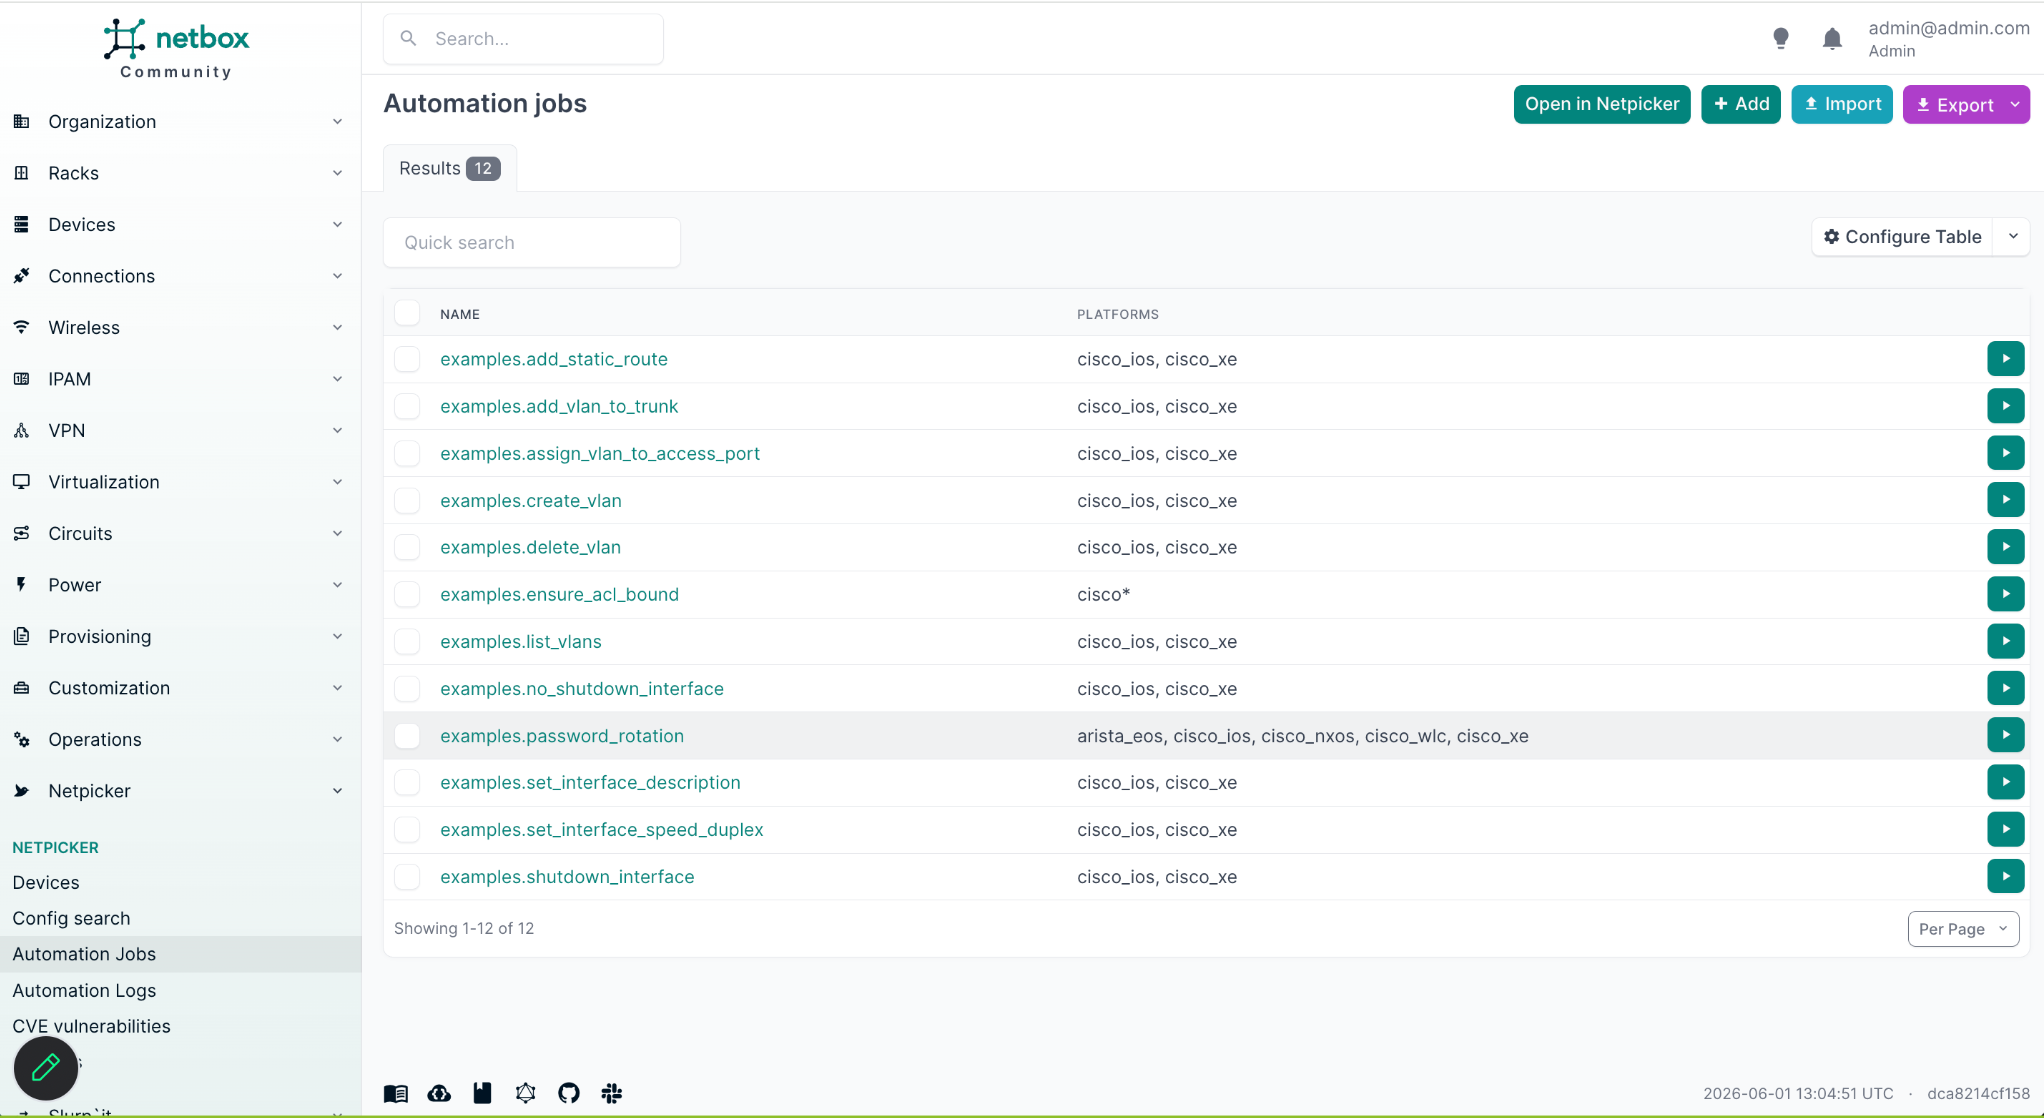The width and height of the screenshot is (2044, 1118).
Task: Expand the IPAM menu
Action: pyautogui.click(x=180, y=379)
